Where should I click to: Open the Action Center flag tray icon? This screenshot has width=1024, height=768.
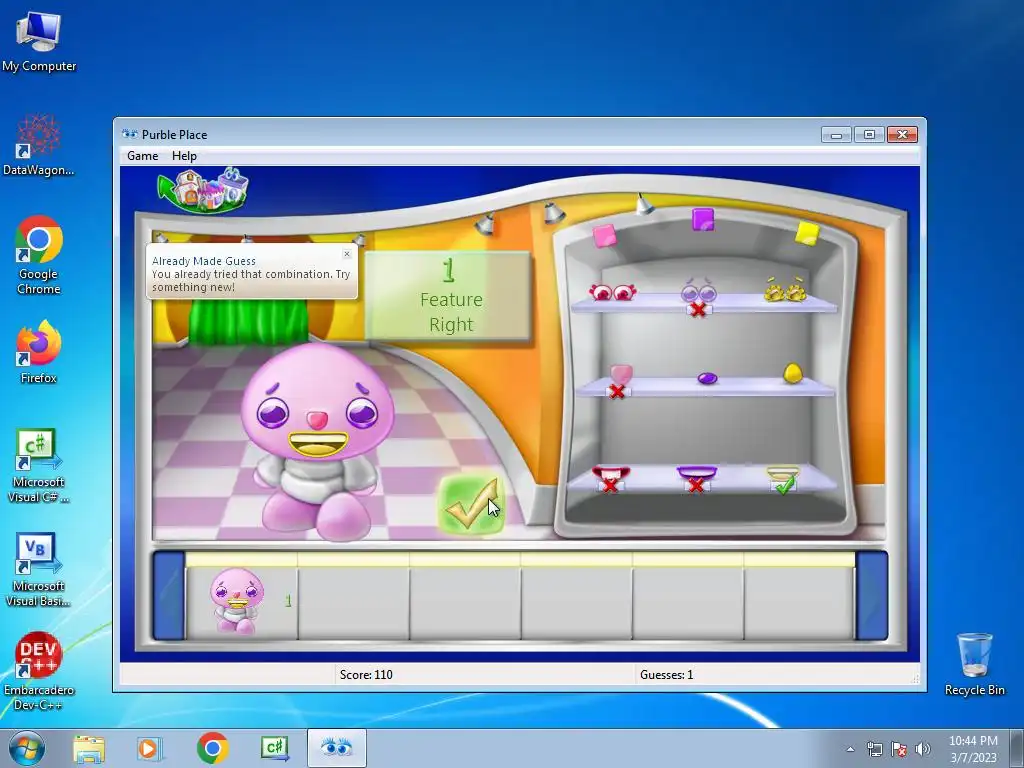pos(899,749)
